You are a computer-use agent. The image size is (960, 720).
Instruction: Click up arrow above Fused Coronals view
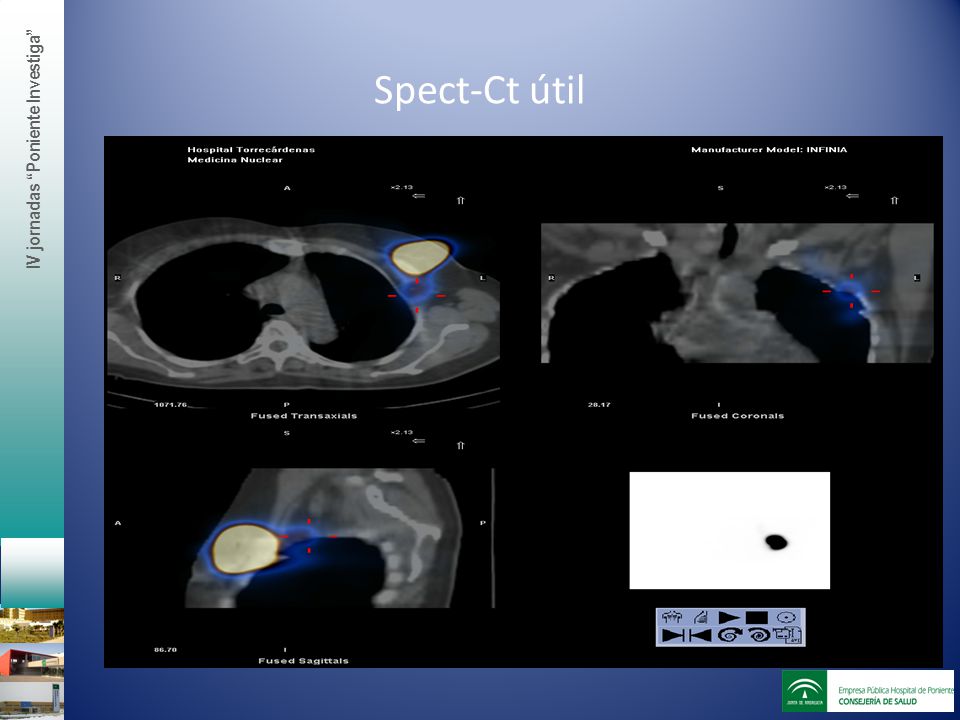pyautogui.click(x=894, y=200)
